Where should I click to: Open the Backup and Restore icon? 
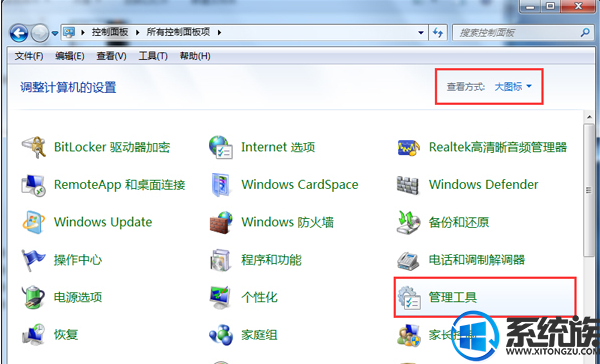pyautogui.click(x=408, y=222)
